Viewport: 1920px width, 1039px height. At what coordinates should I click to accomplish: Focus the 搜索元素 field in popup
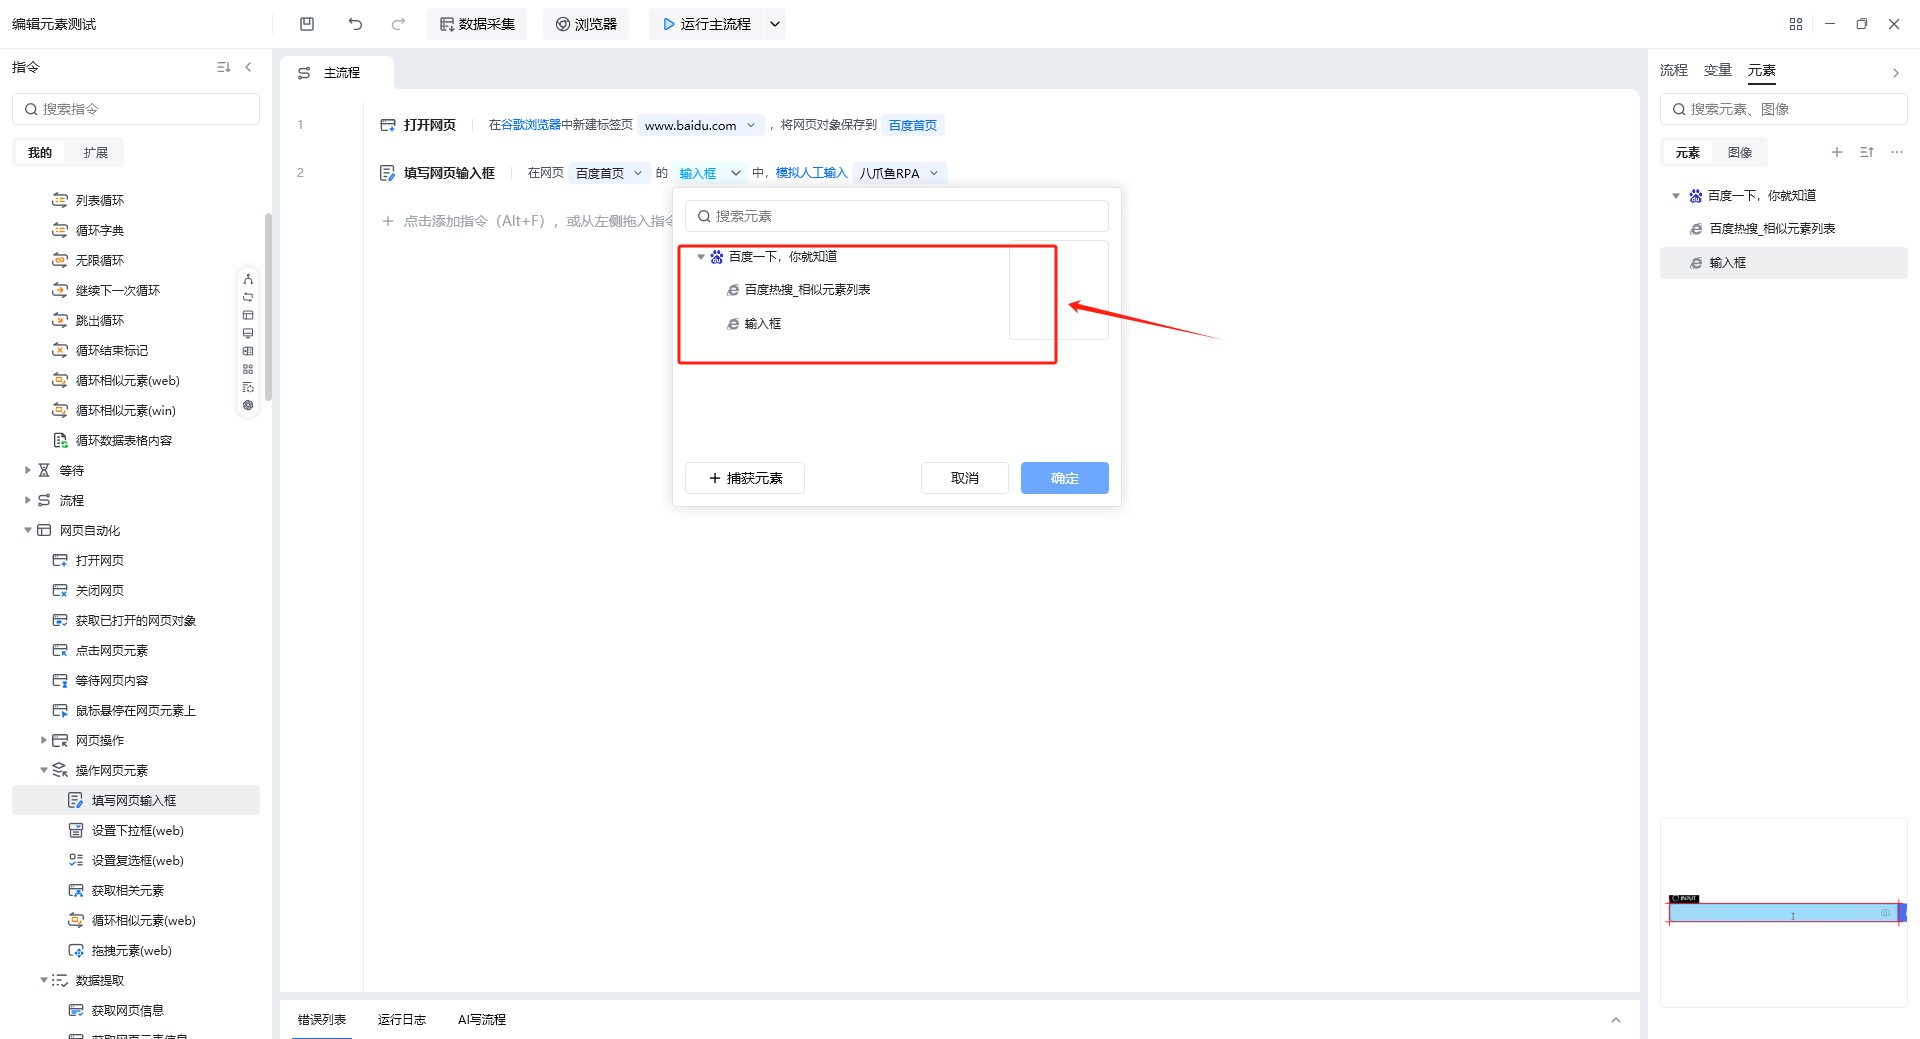[897, 216]
